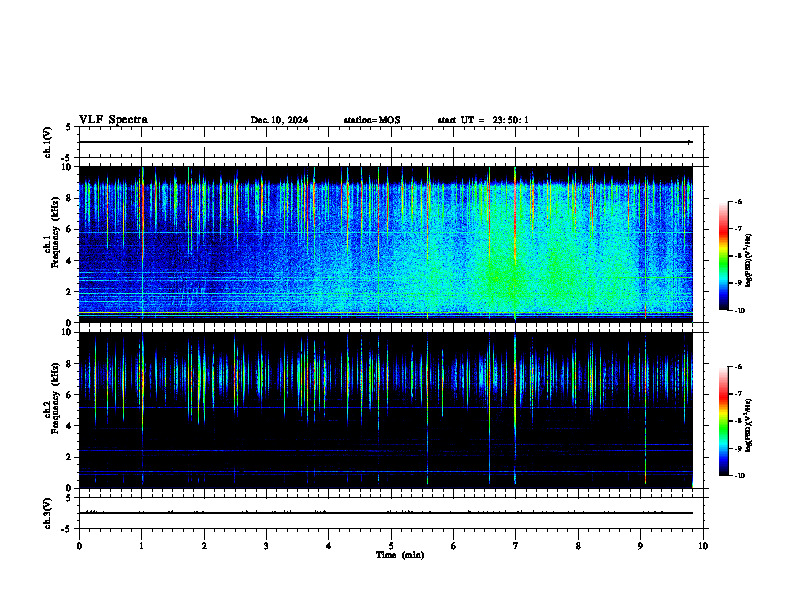
Task: Click the ch.2 spectrogram plot area
Action: click(386, 410)
